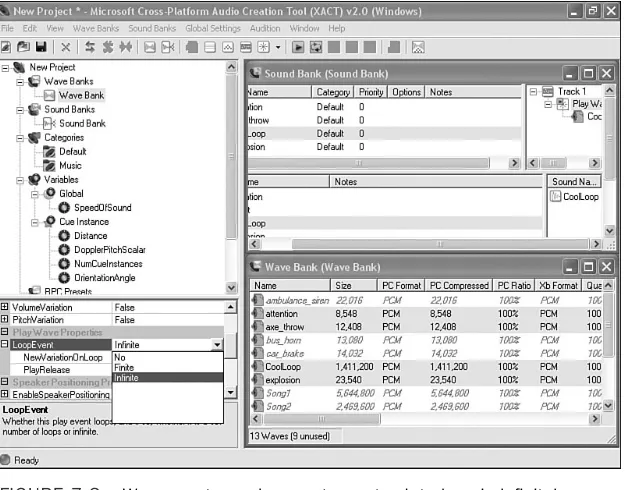Open the Help menu
The width and height of the screenshot is (626, 490).
click(x=337, y=28)
